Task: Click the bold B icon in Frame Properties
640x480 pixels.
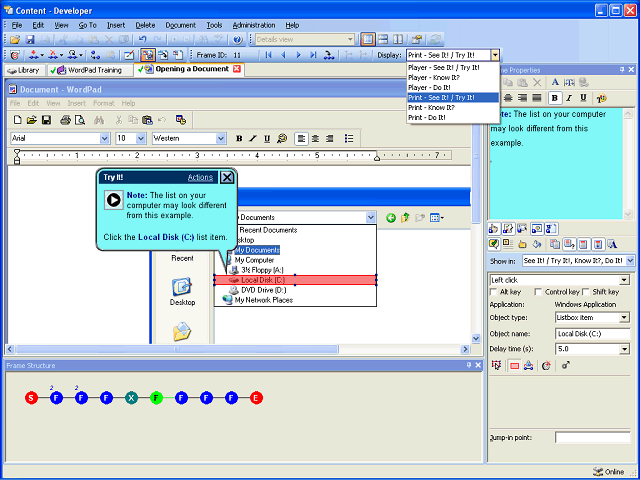Action: point(555,98)
